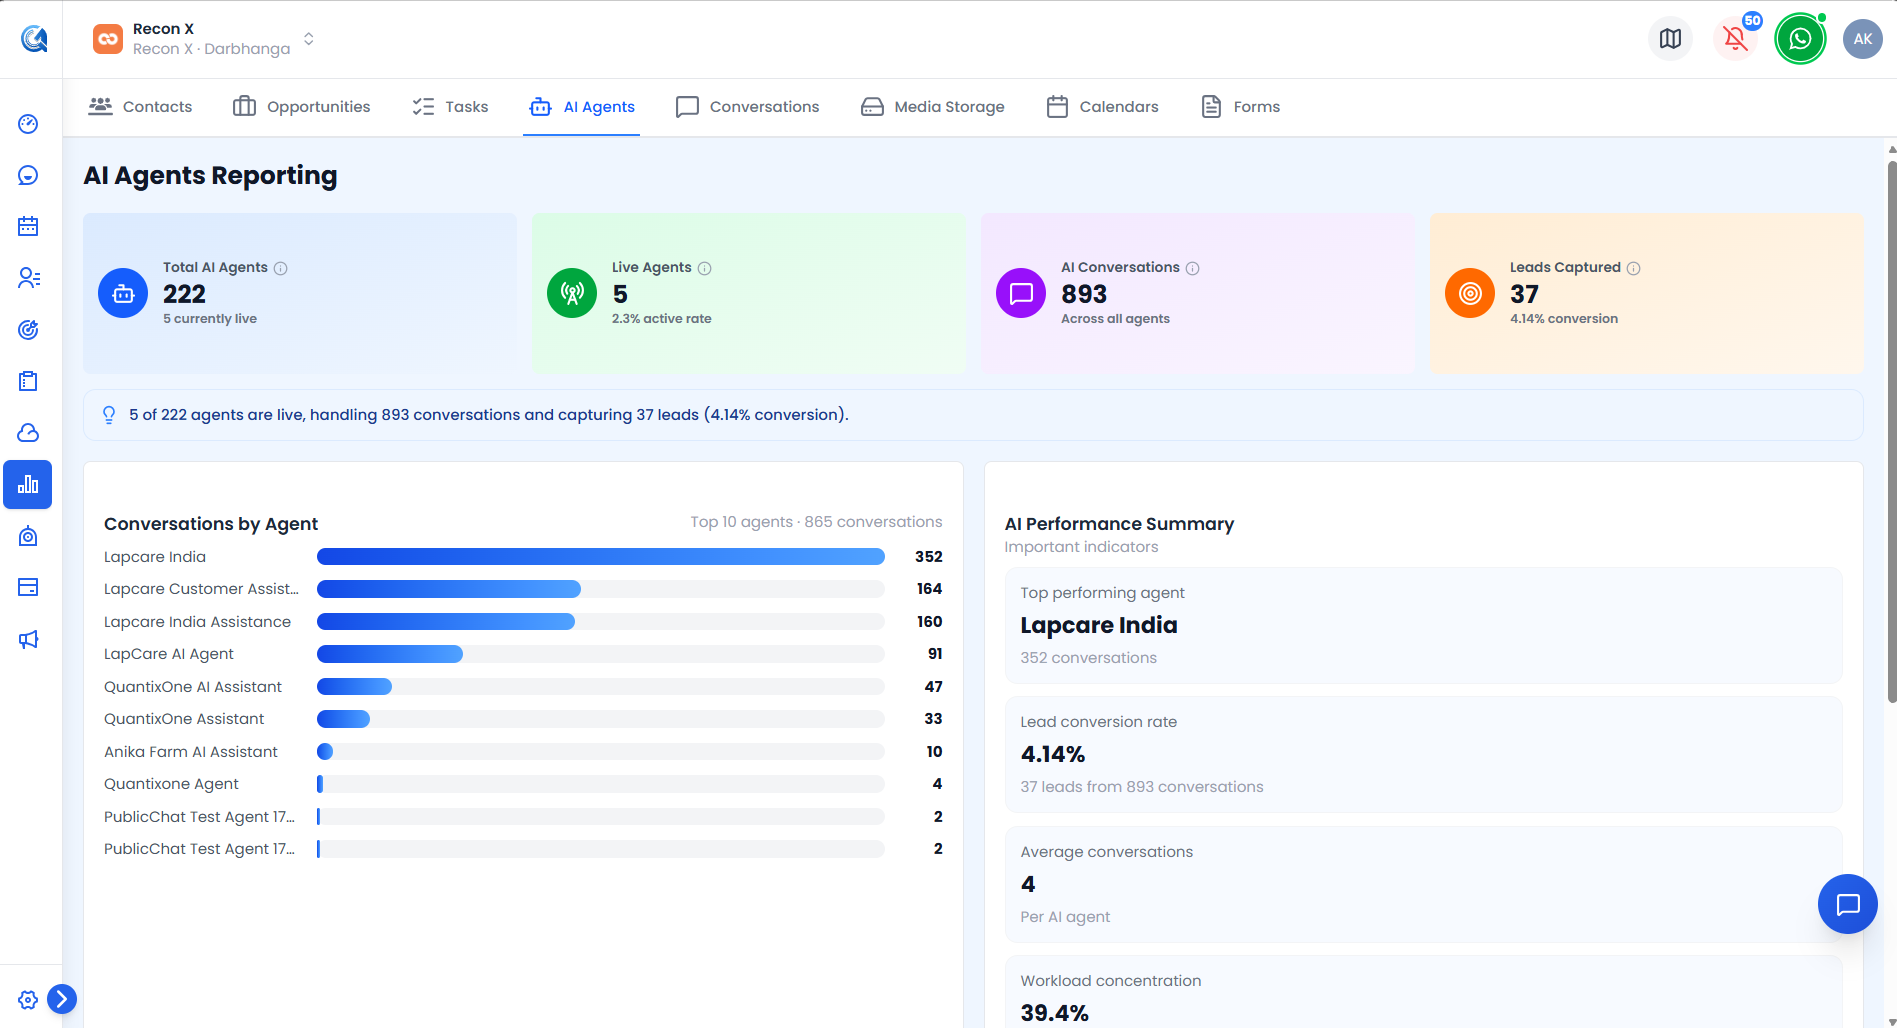1897x1028 pixels.
Task: Show info tooltip for Leads Captured
Action: [1634, 268]
